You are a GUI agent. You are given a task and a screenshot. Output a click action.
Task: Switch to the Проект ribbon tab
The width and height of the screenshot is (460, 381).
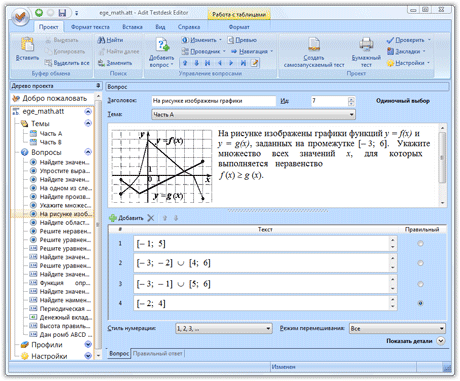[x=48, y=27]
